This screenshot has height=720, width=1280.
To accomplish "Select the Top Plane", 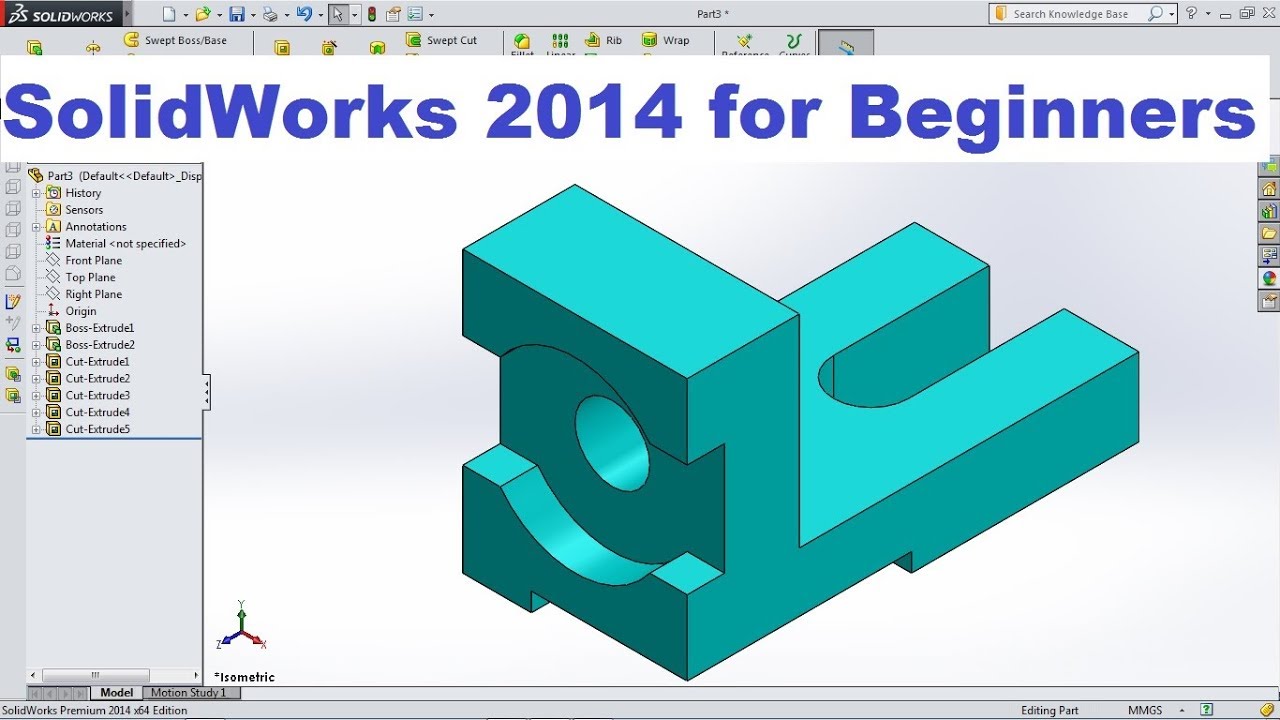I will 81,278.
